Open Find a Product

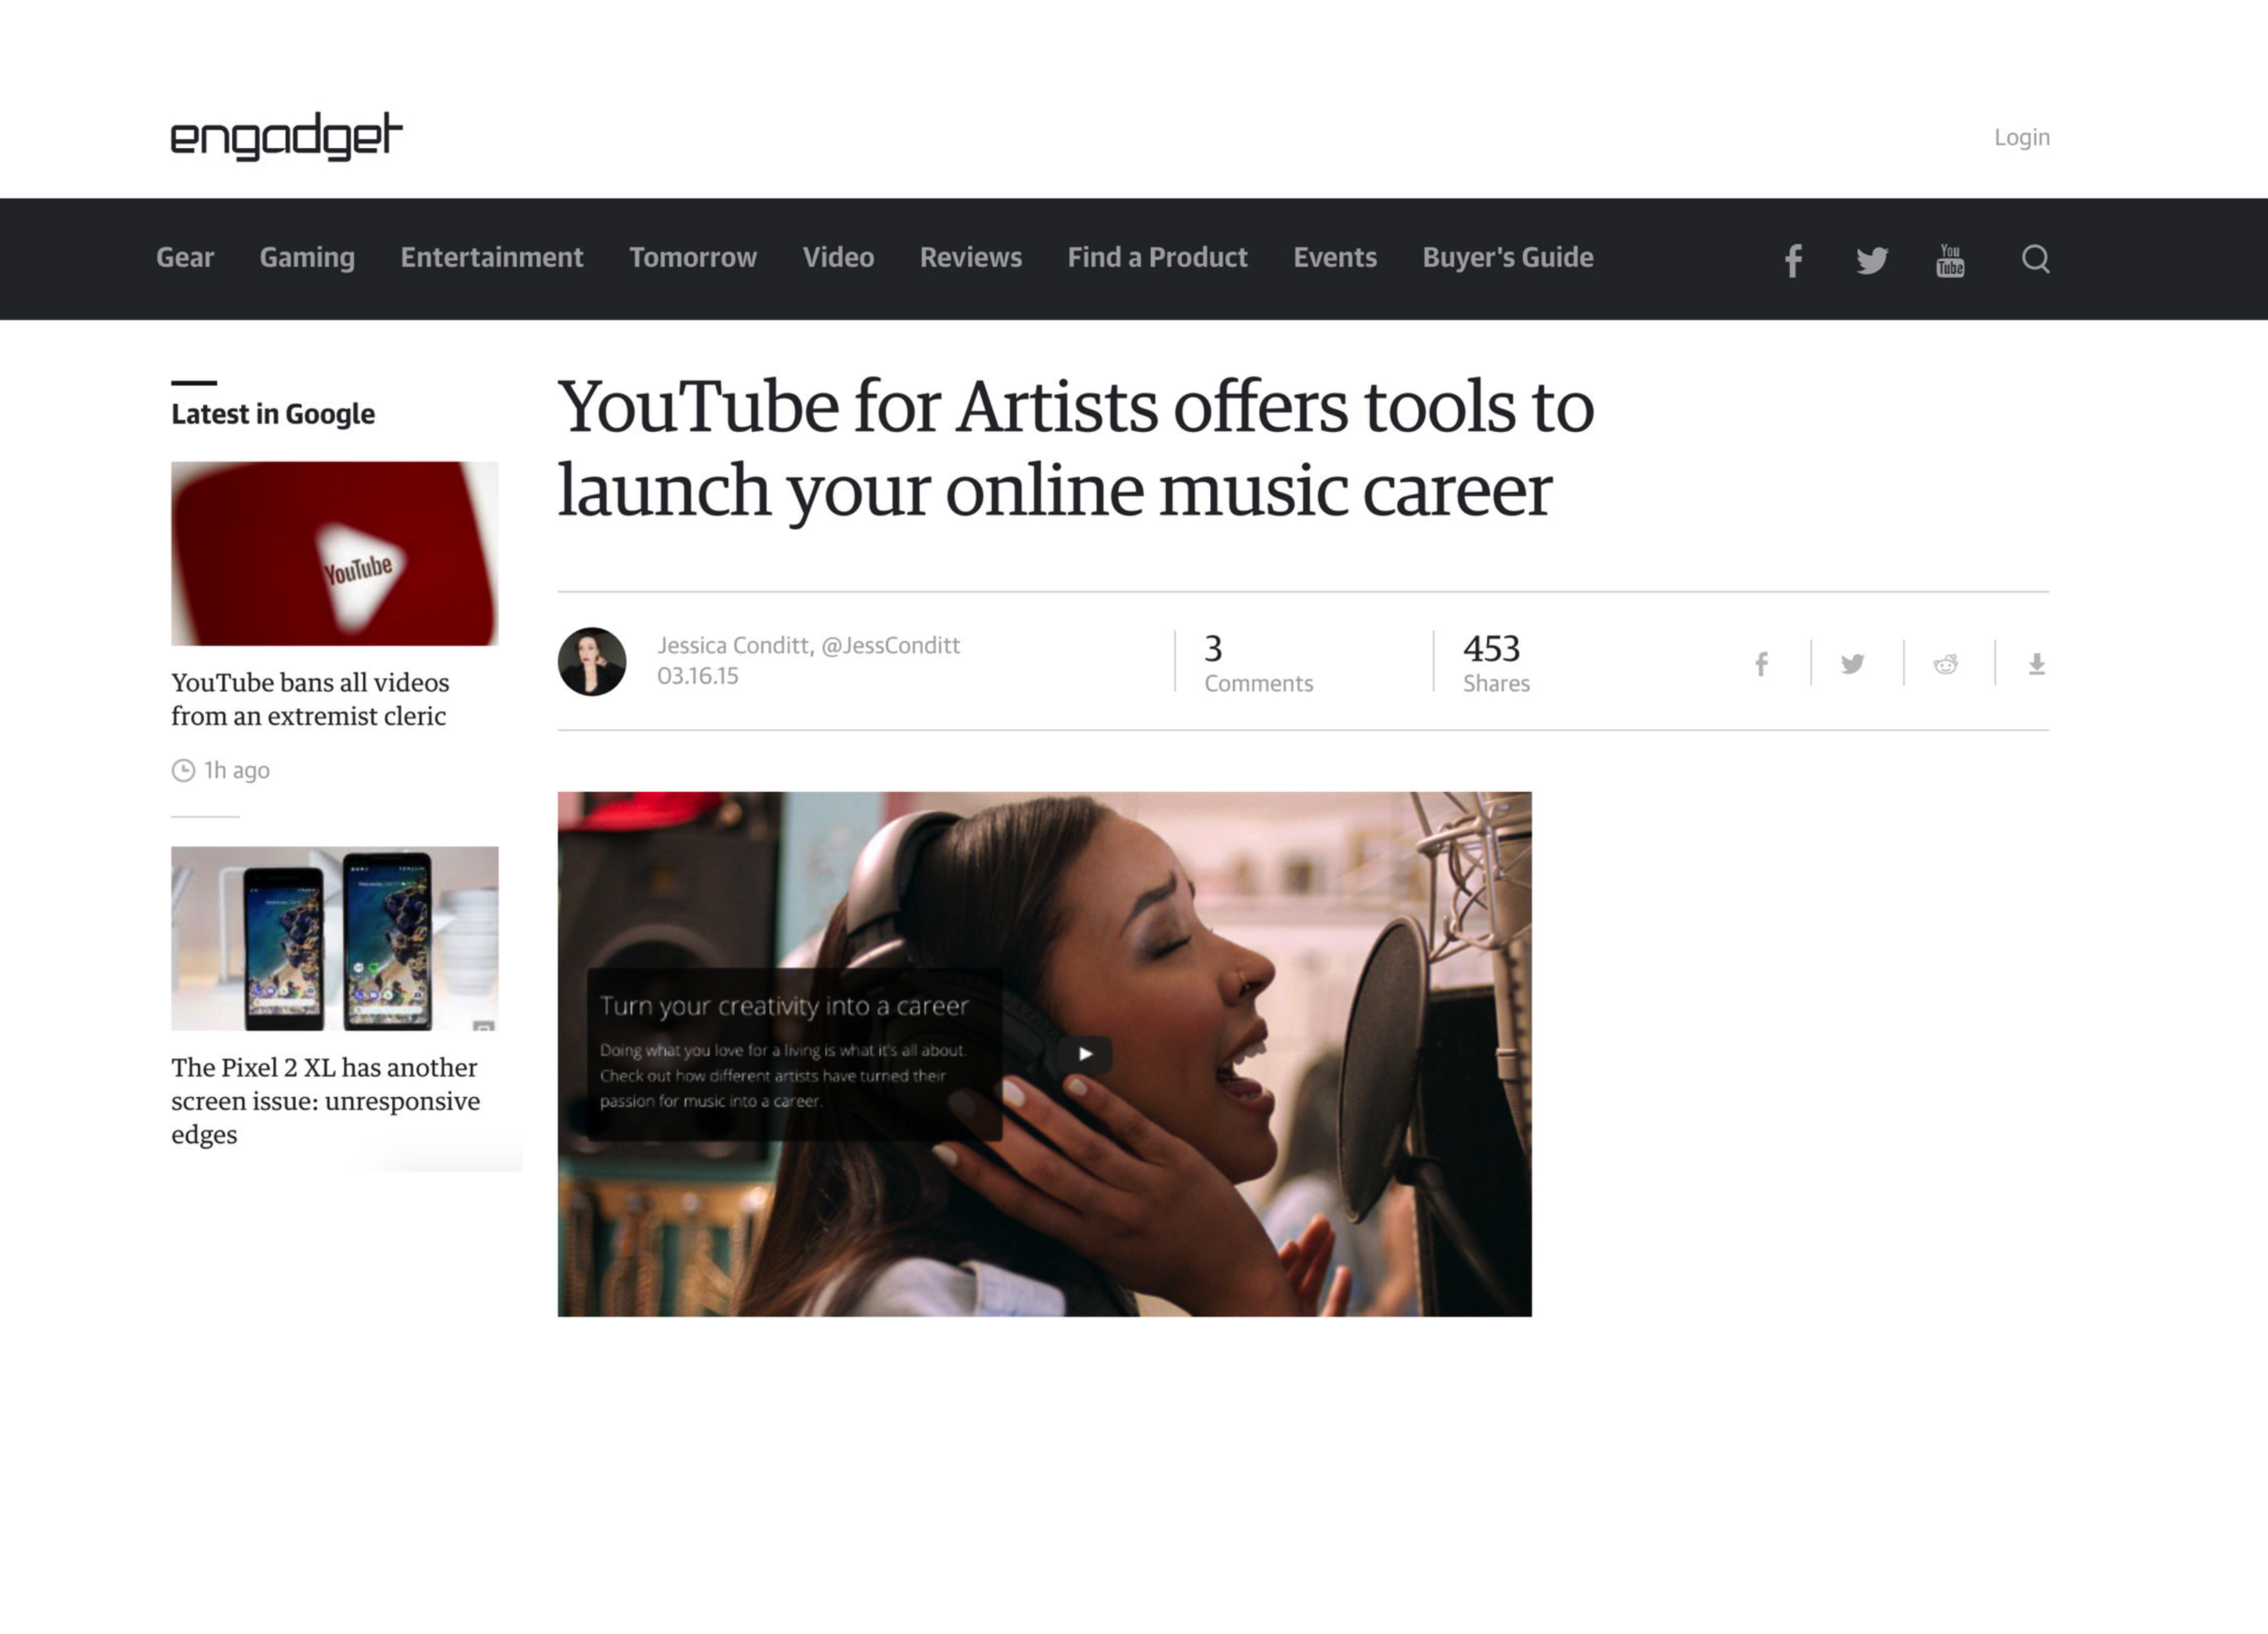(x=1157, y=258)
